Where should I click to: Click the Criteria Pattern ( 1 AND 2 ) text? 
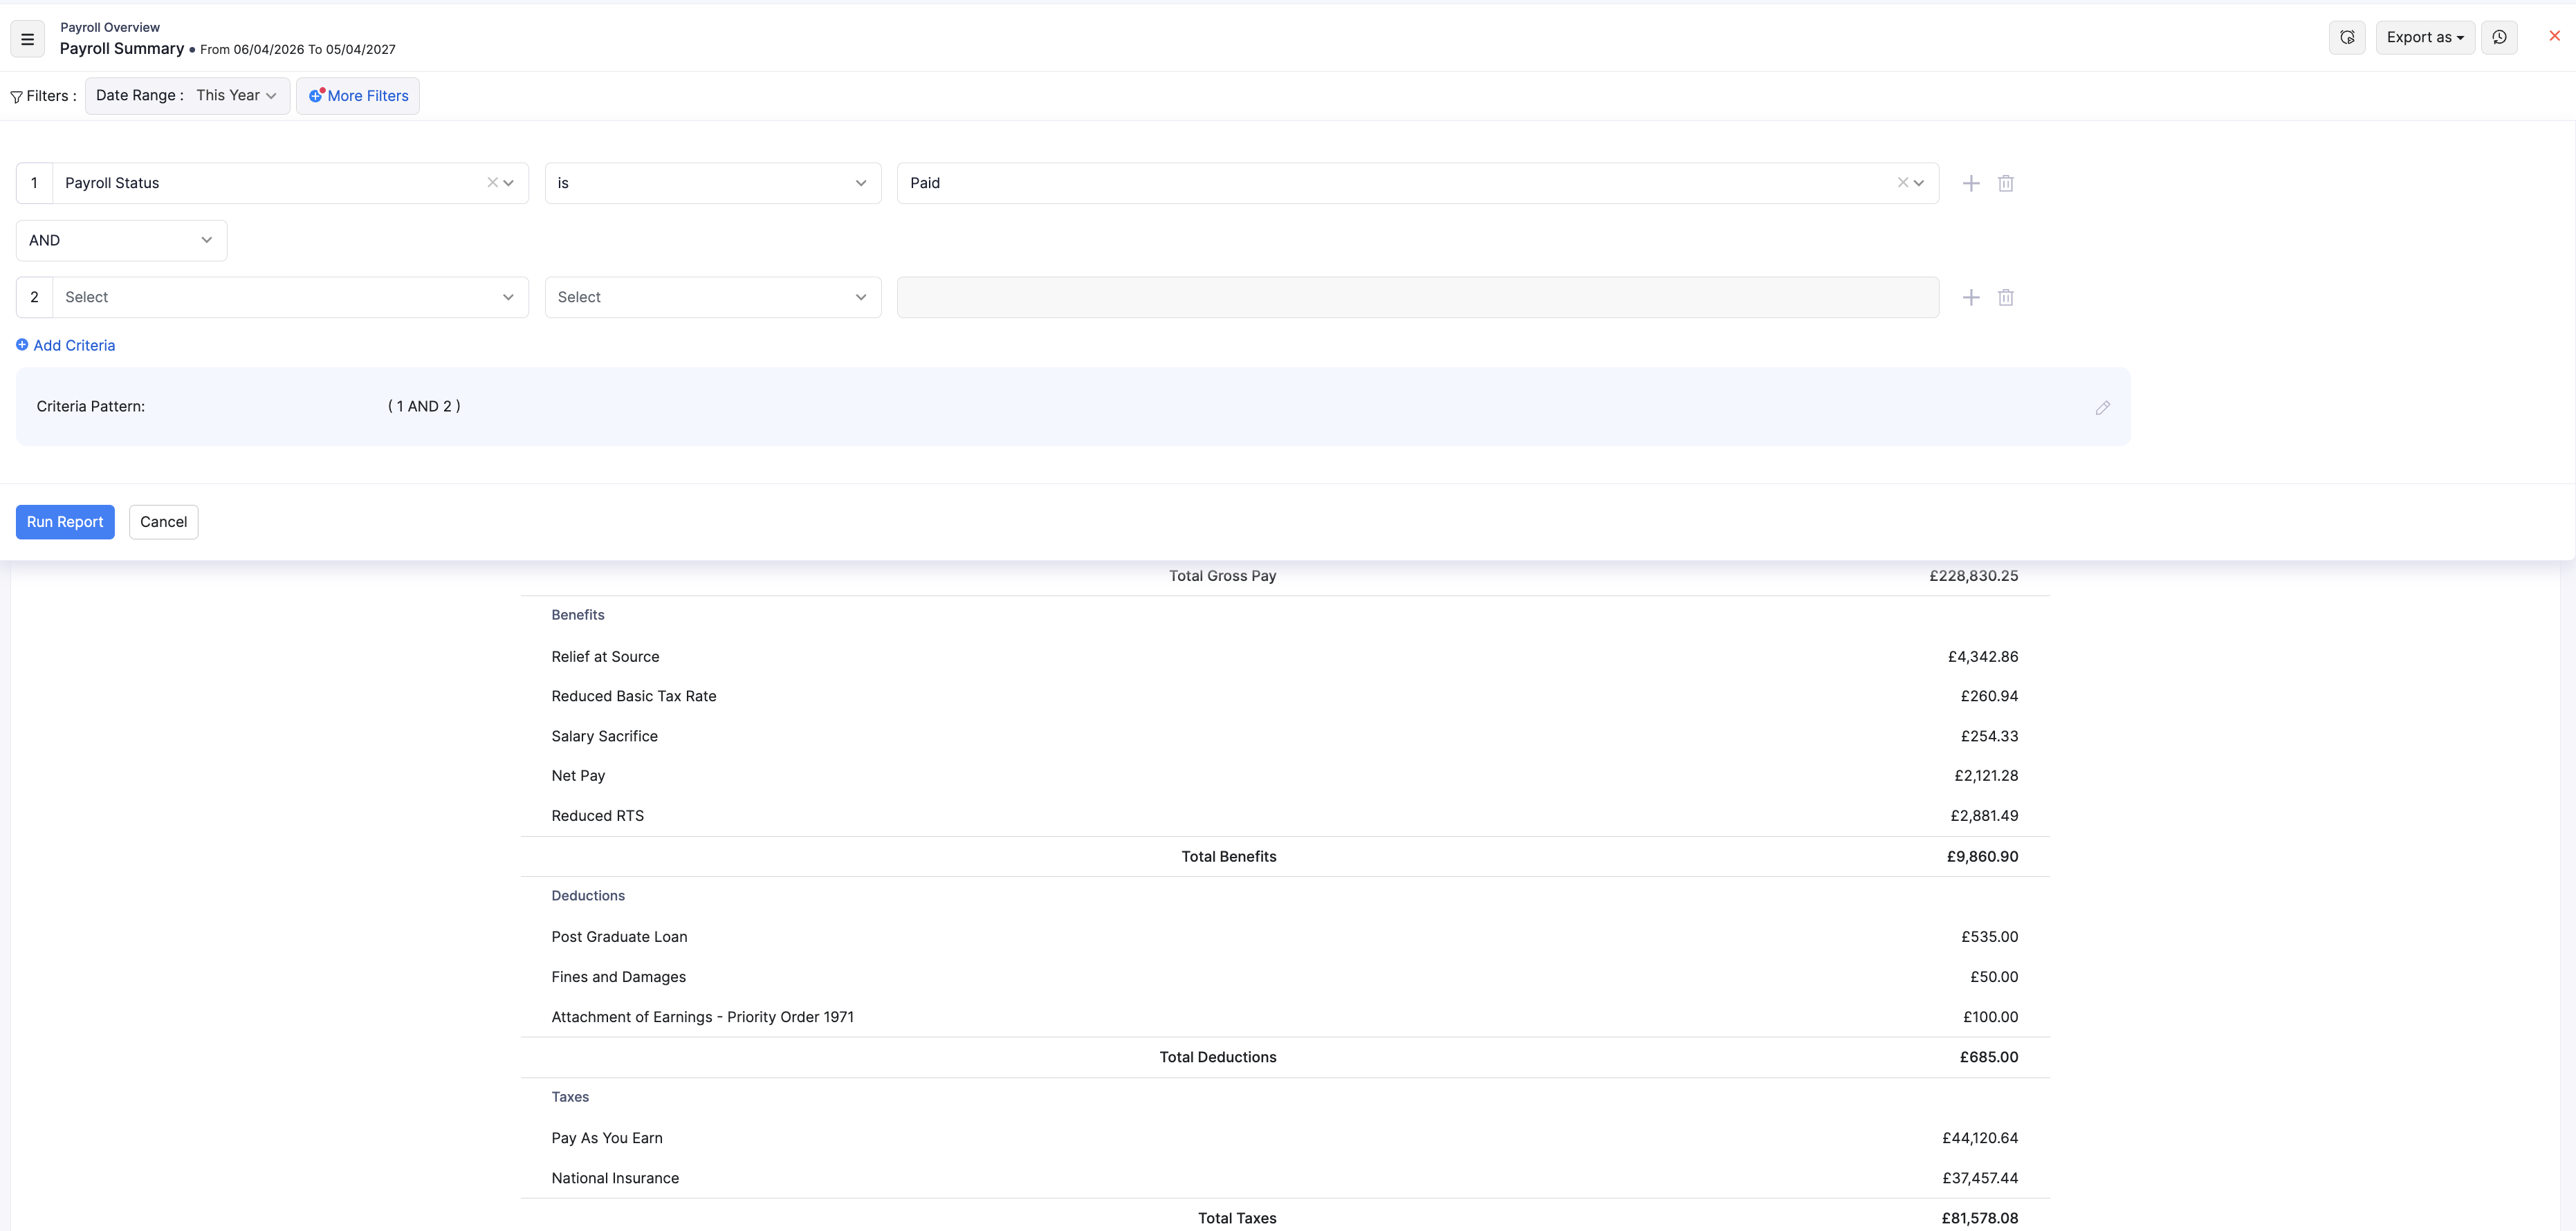tap(424, 406)
